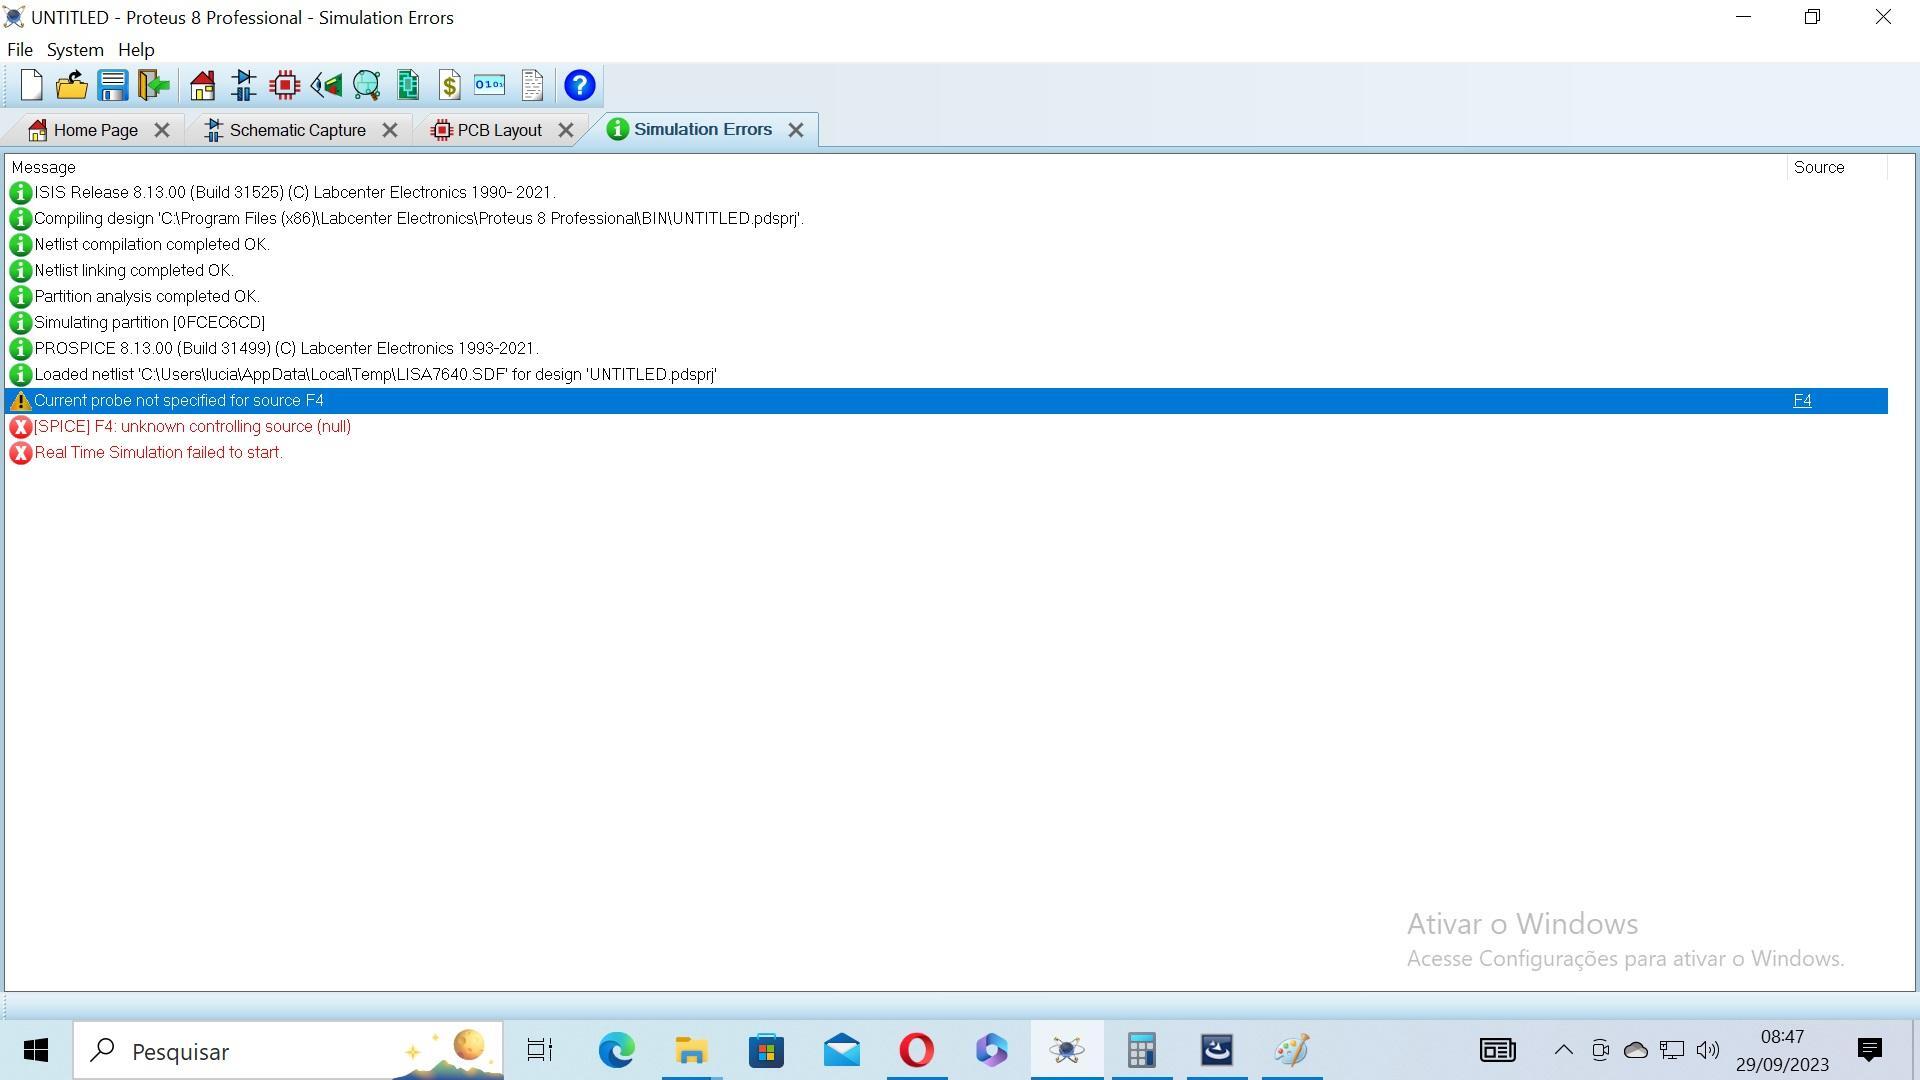Open help via the blue question mark icon

click(580, 85)
